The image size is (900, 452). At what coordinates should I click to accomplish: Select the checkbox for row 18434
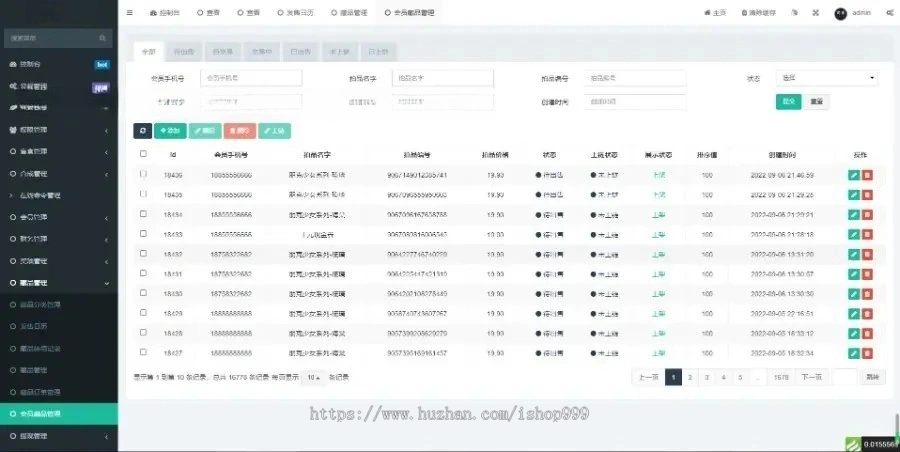pos(143,214)
